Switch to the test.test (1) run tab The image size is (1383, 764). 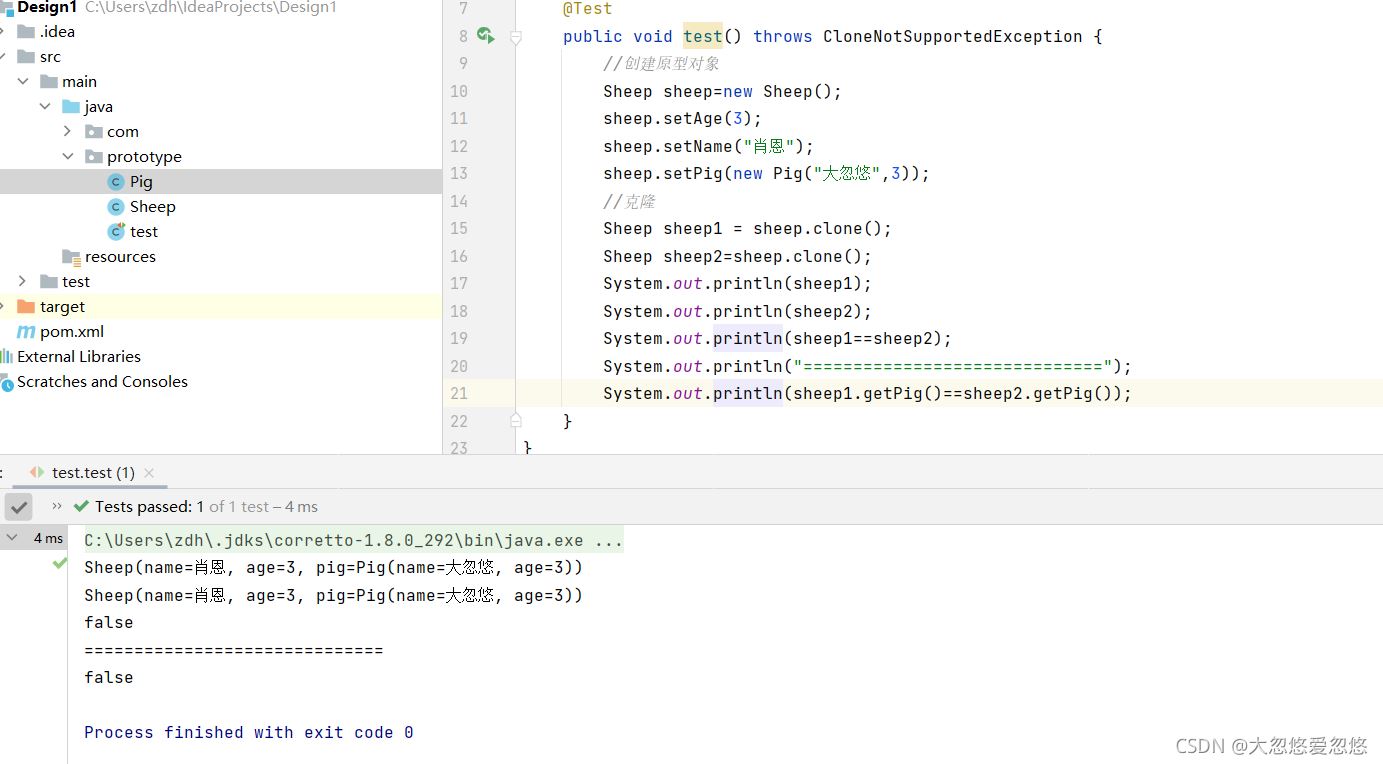point(92,473)
